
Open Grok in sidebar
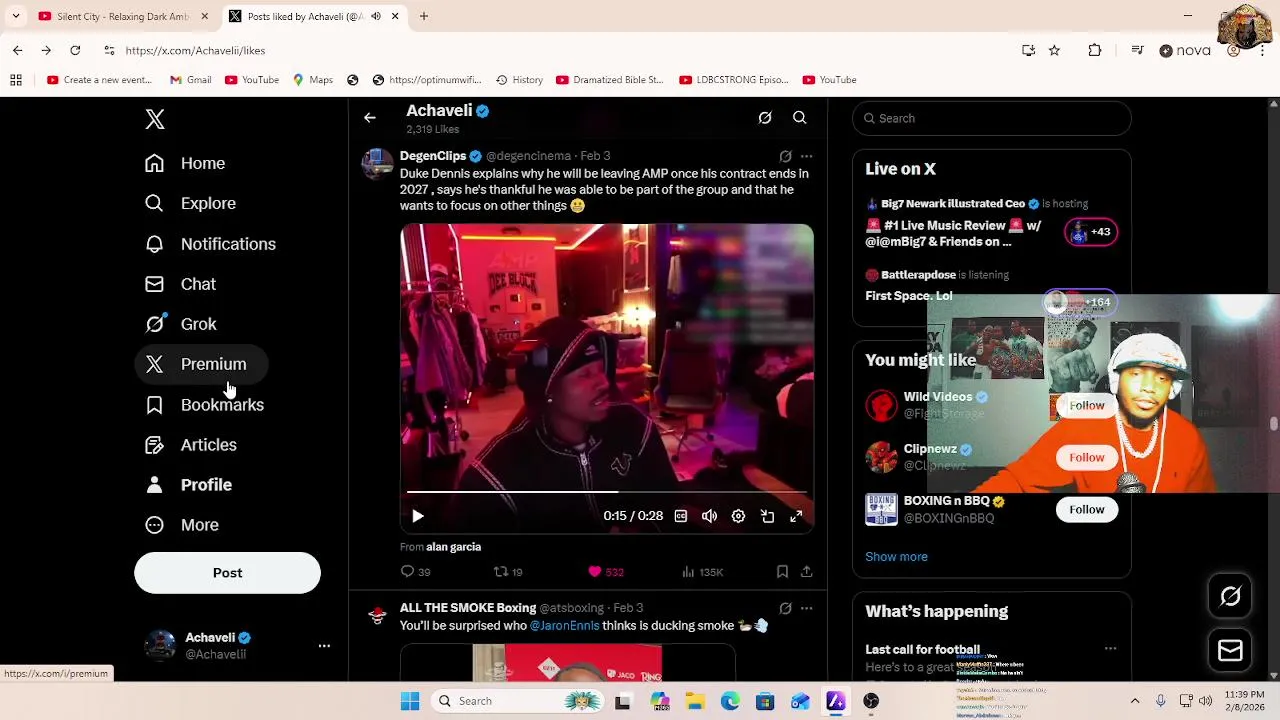click(x=182, y=324)
